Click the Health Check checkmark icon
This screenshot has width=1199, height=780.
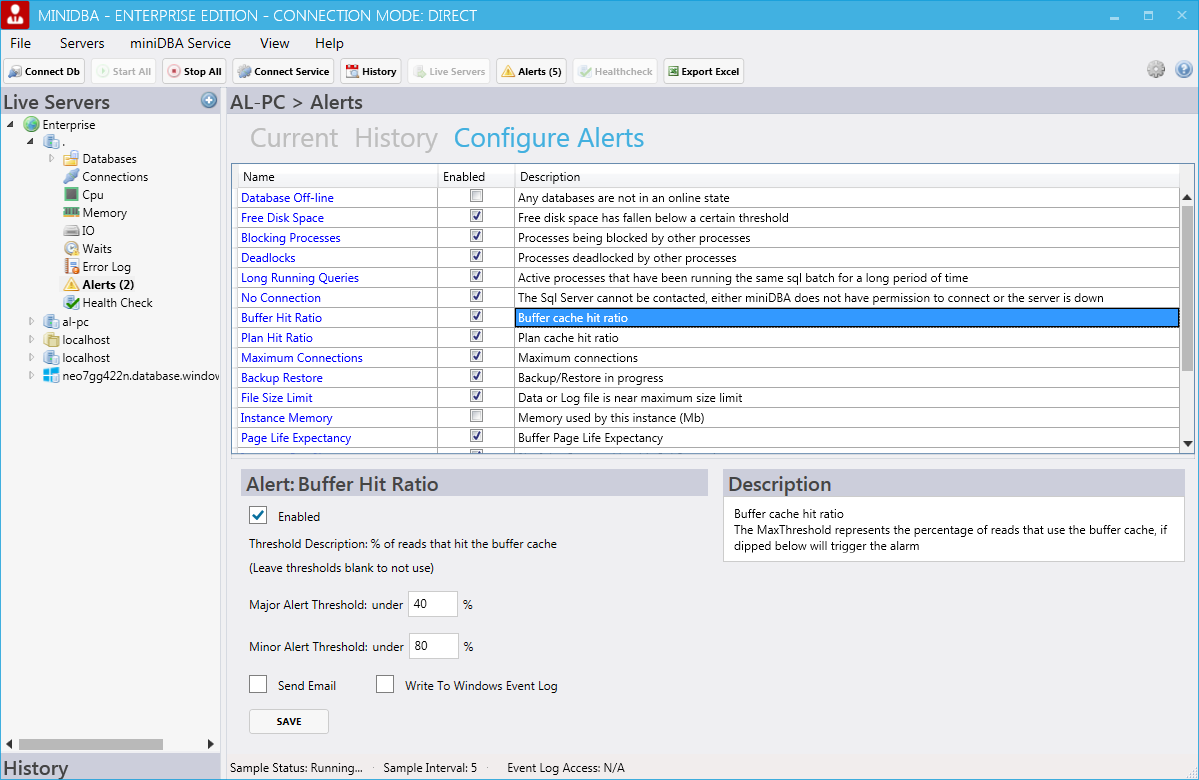pyautogui.click(x=71, y=303)
